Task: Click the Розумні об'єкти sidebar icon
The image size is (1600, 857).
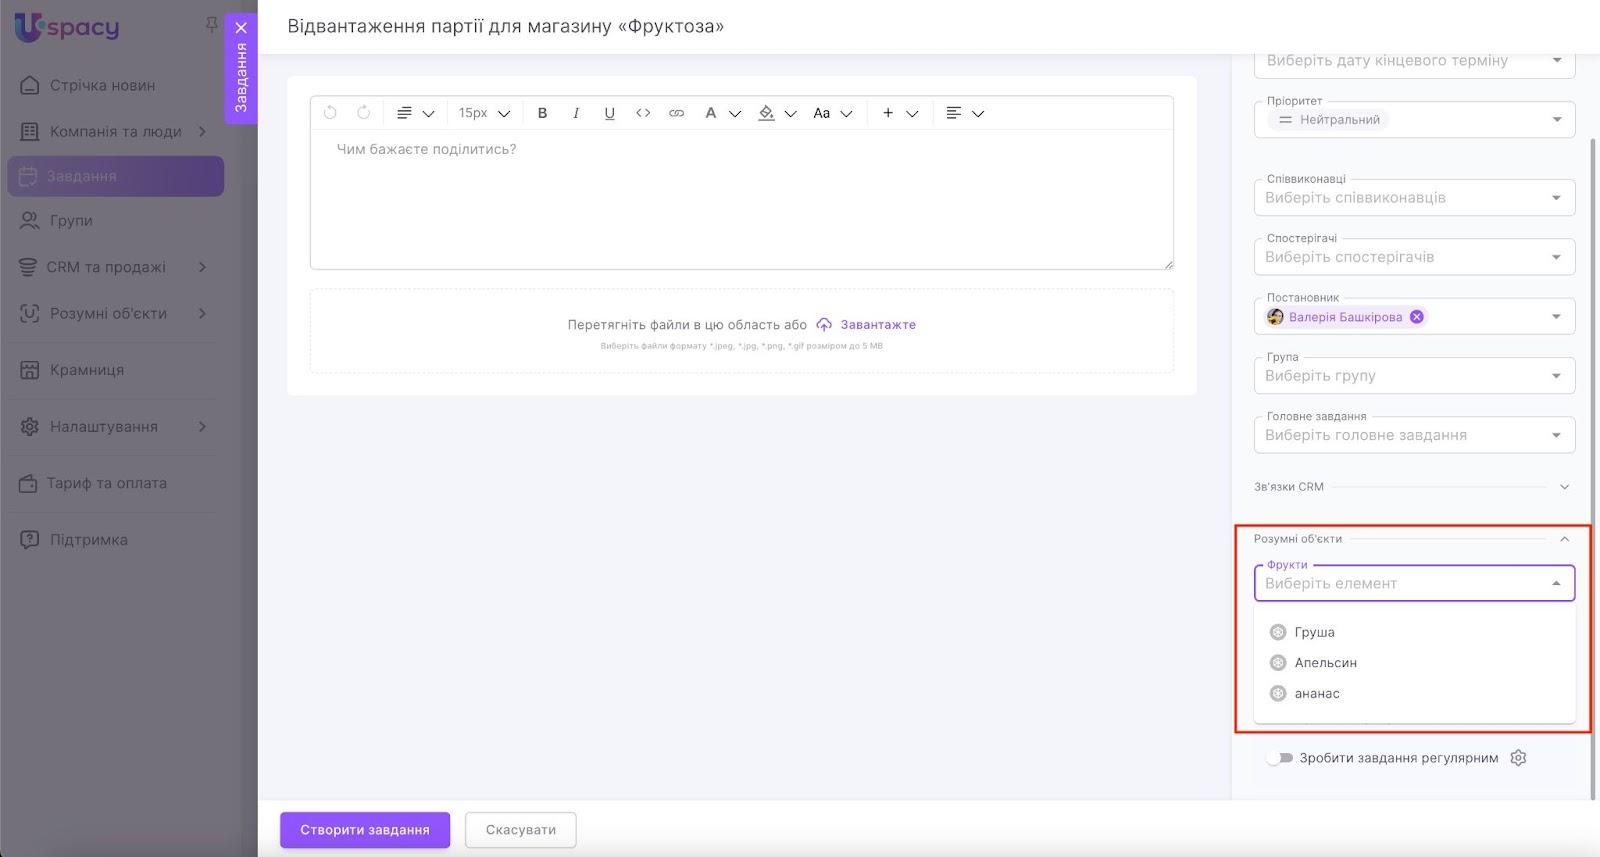Action: coord(29,313)
